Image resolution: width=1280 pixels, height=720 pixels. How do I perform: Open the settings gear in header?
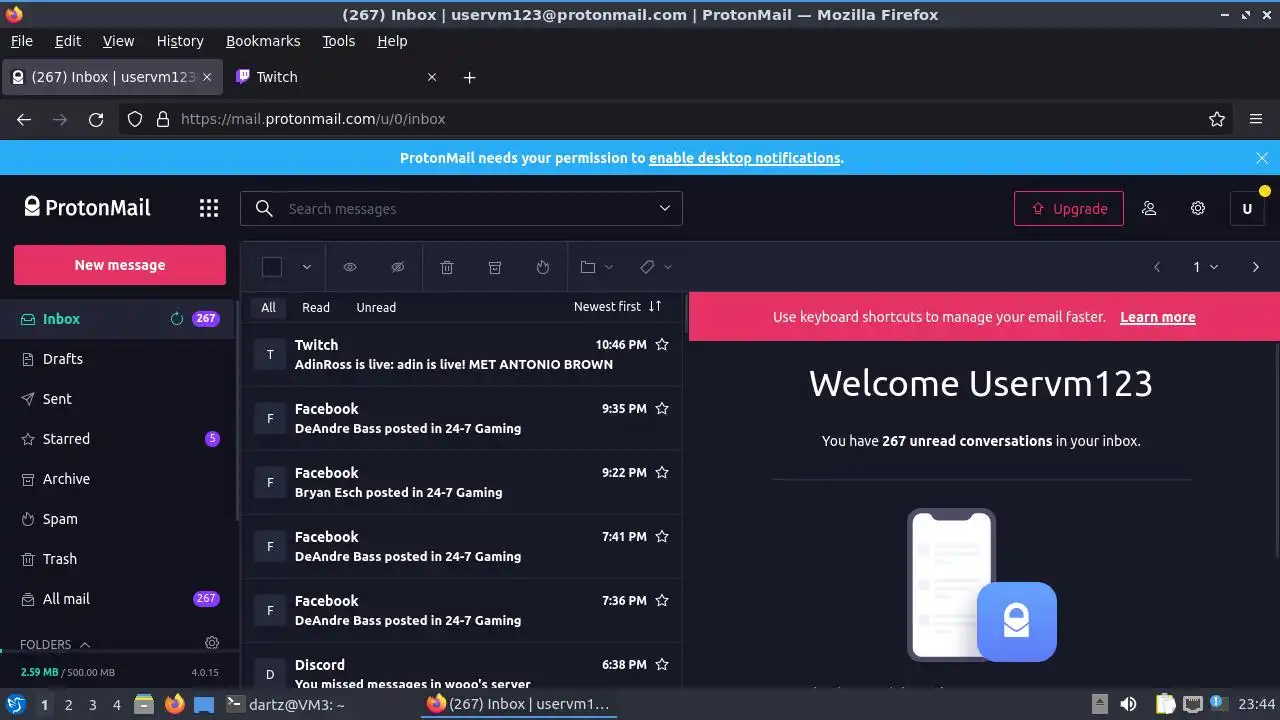(x=1198, y=208)
